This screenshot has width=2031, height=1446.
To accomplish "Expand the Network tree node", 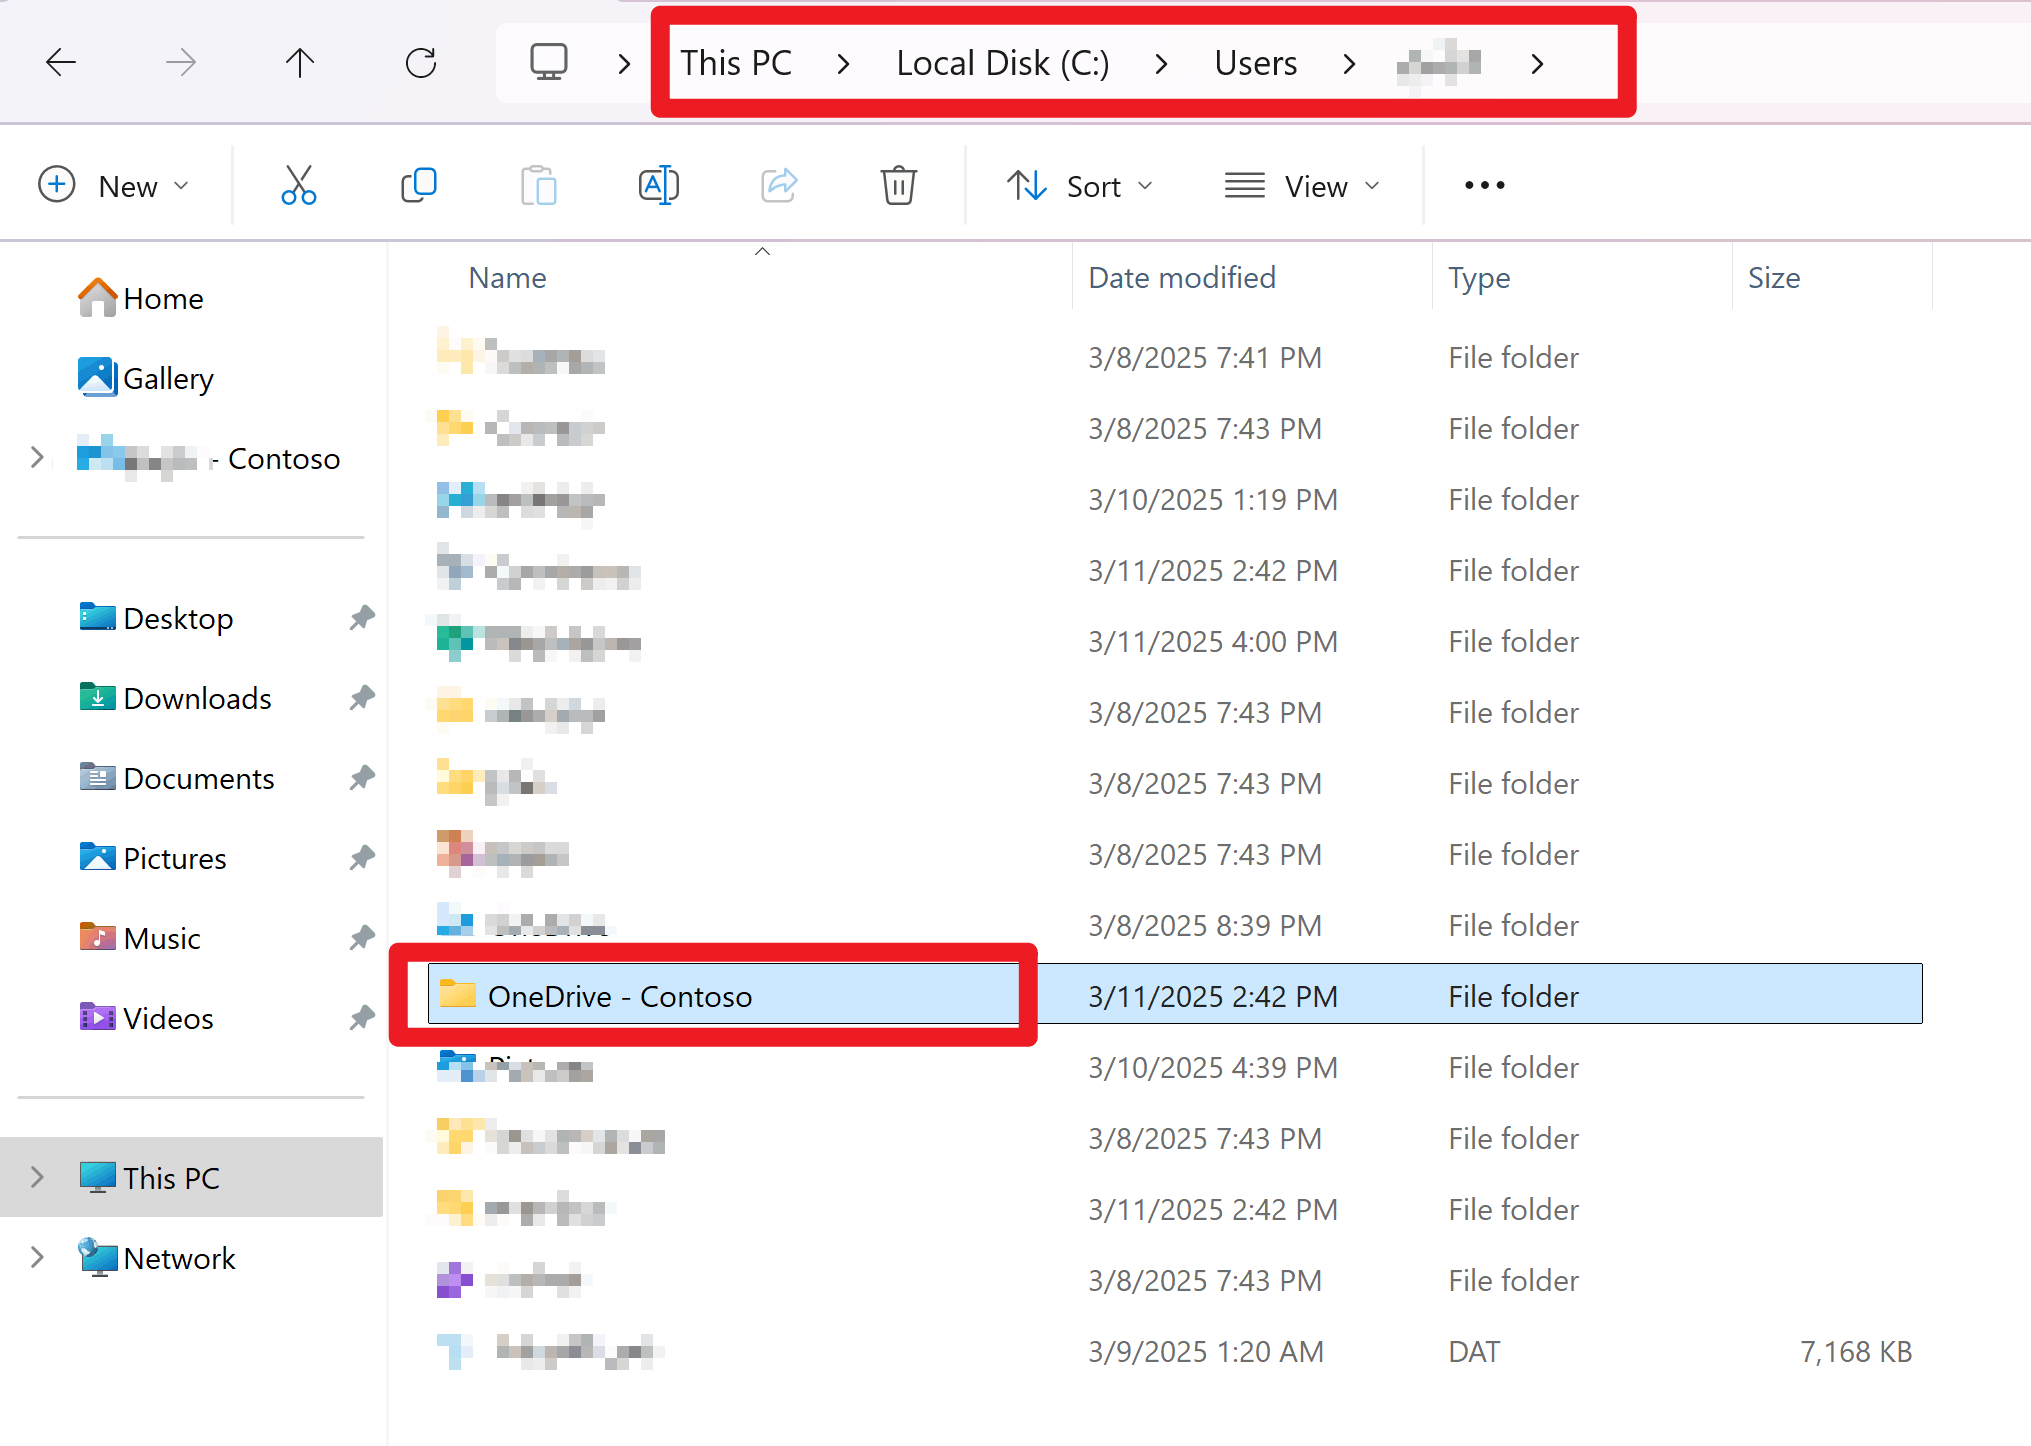I will click(37, 1257).
